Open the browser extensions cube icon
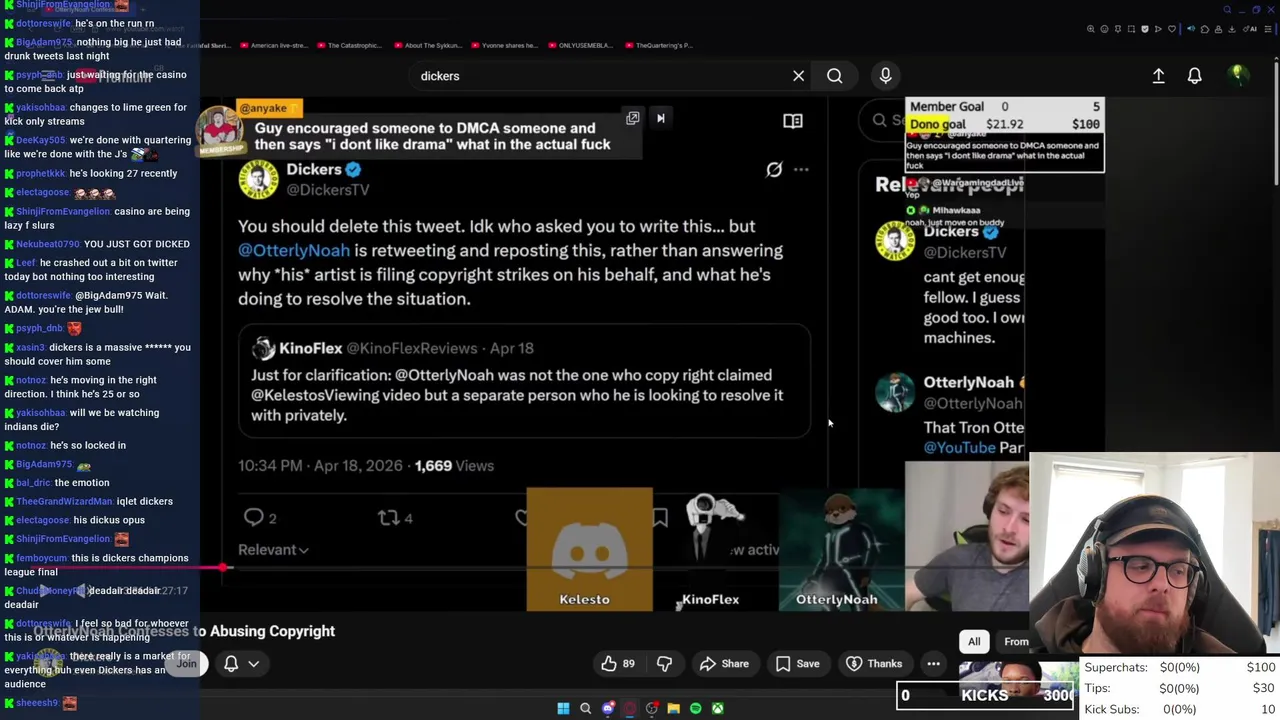This screenshot has width=1280, height=720. [x=1205, y=29]
